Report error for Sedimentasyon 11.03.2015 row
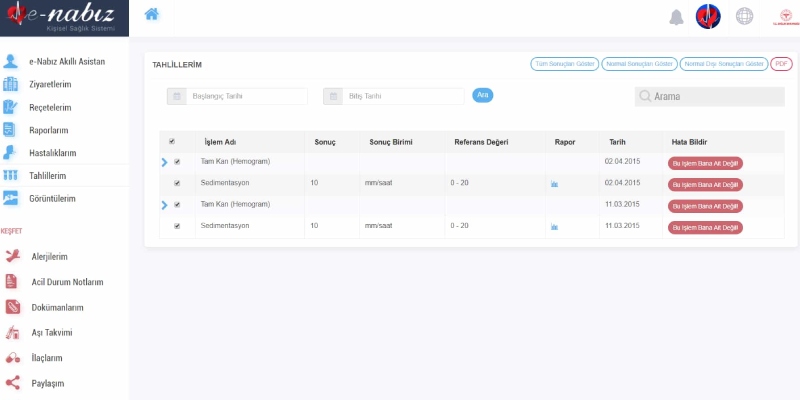 tap(705, 228)
